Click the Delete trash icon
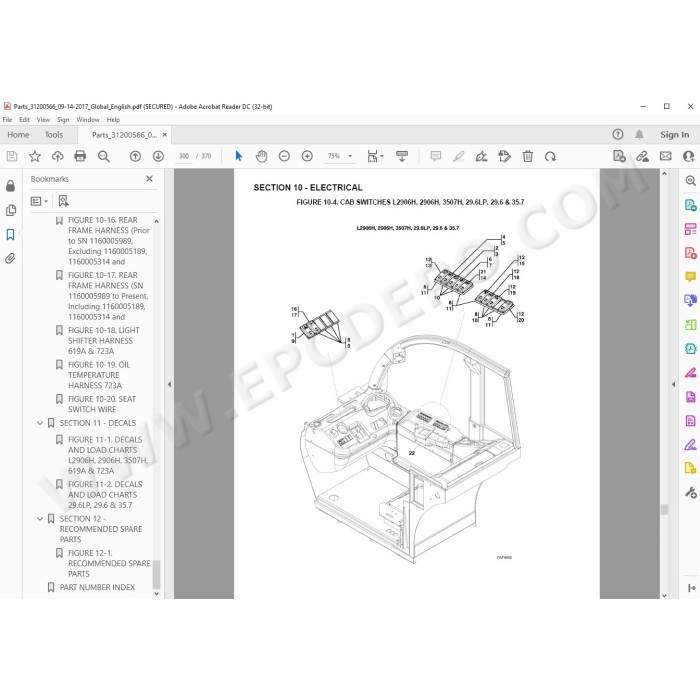This screenshot has width=700, height=700. click(x=528, y=156)
